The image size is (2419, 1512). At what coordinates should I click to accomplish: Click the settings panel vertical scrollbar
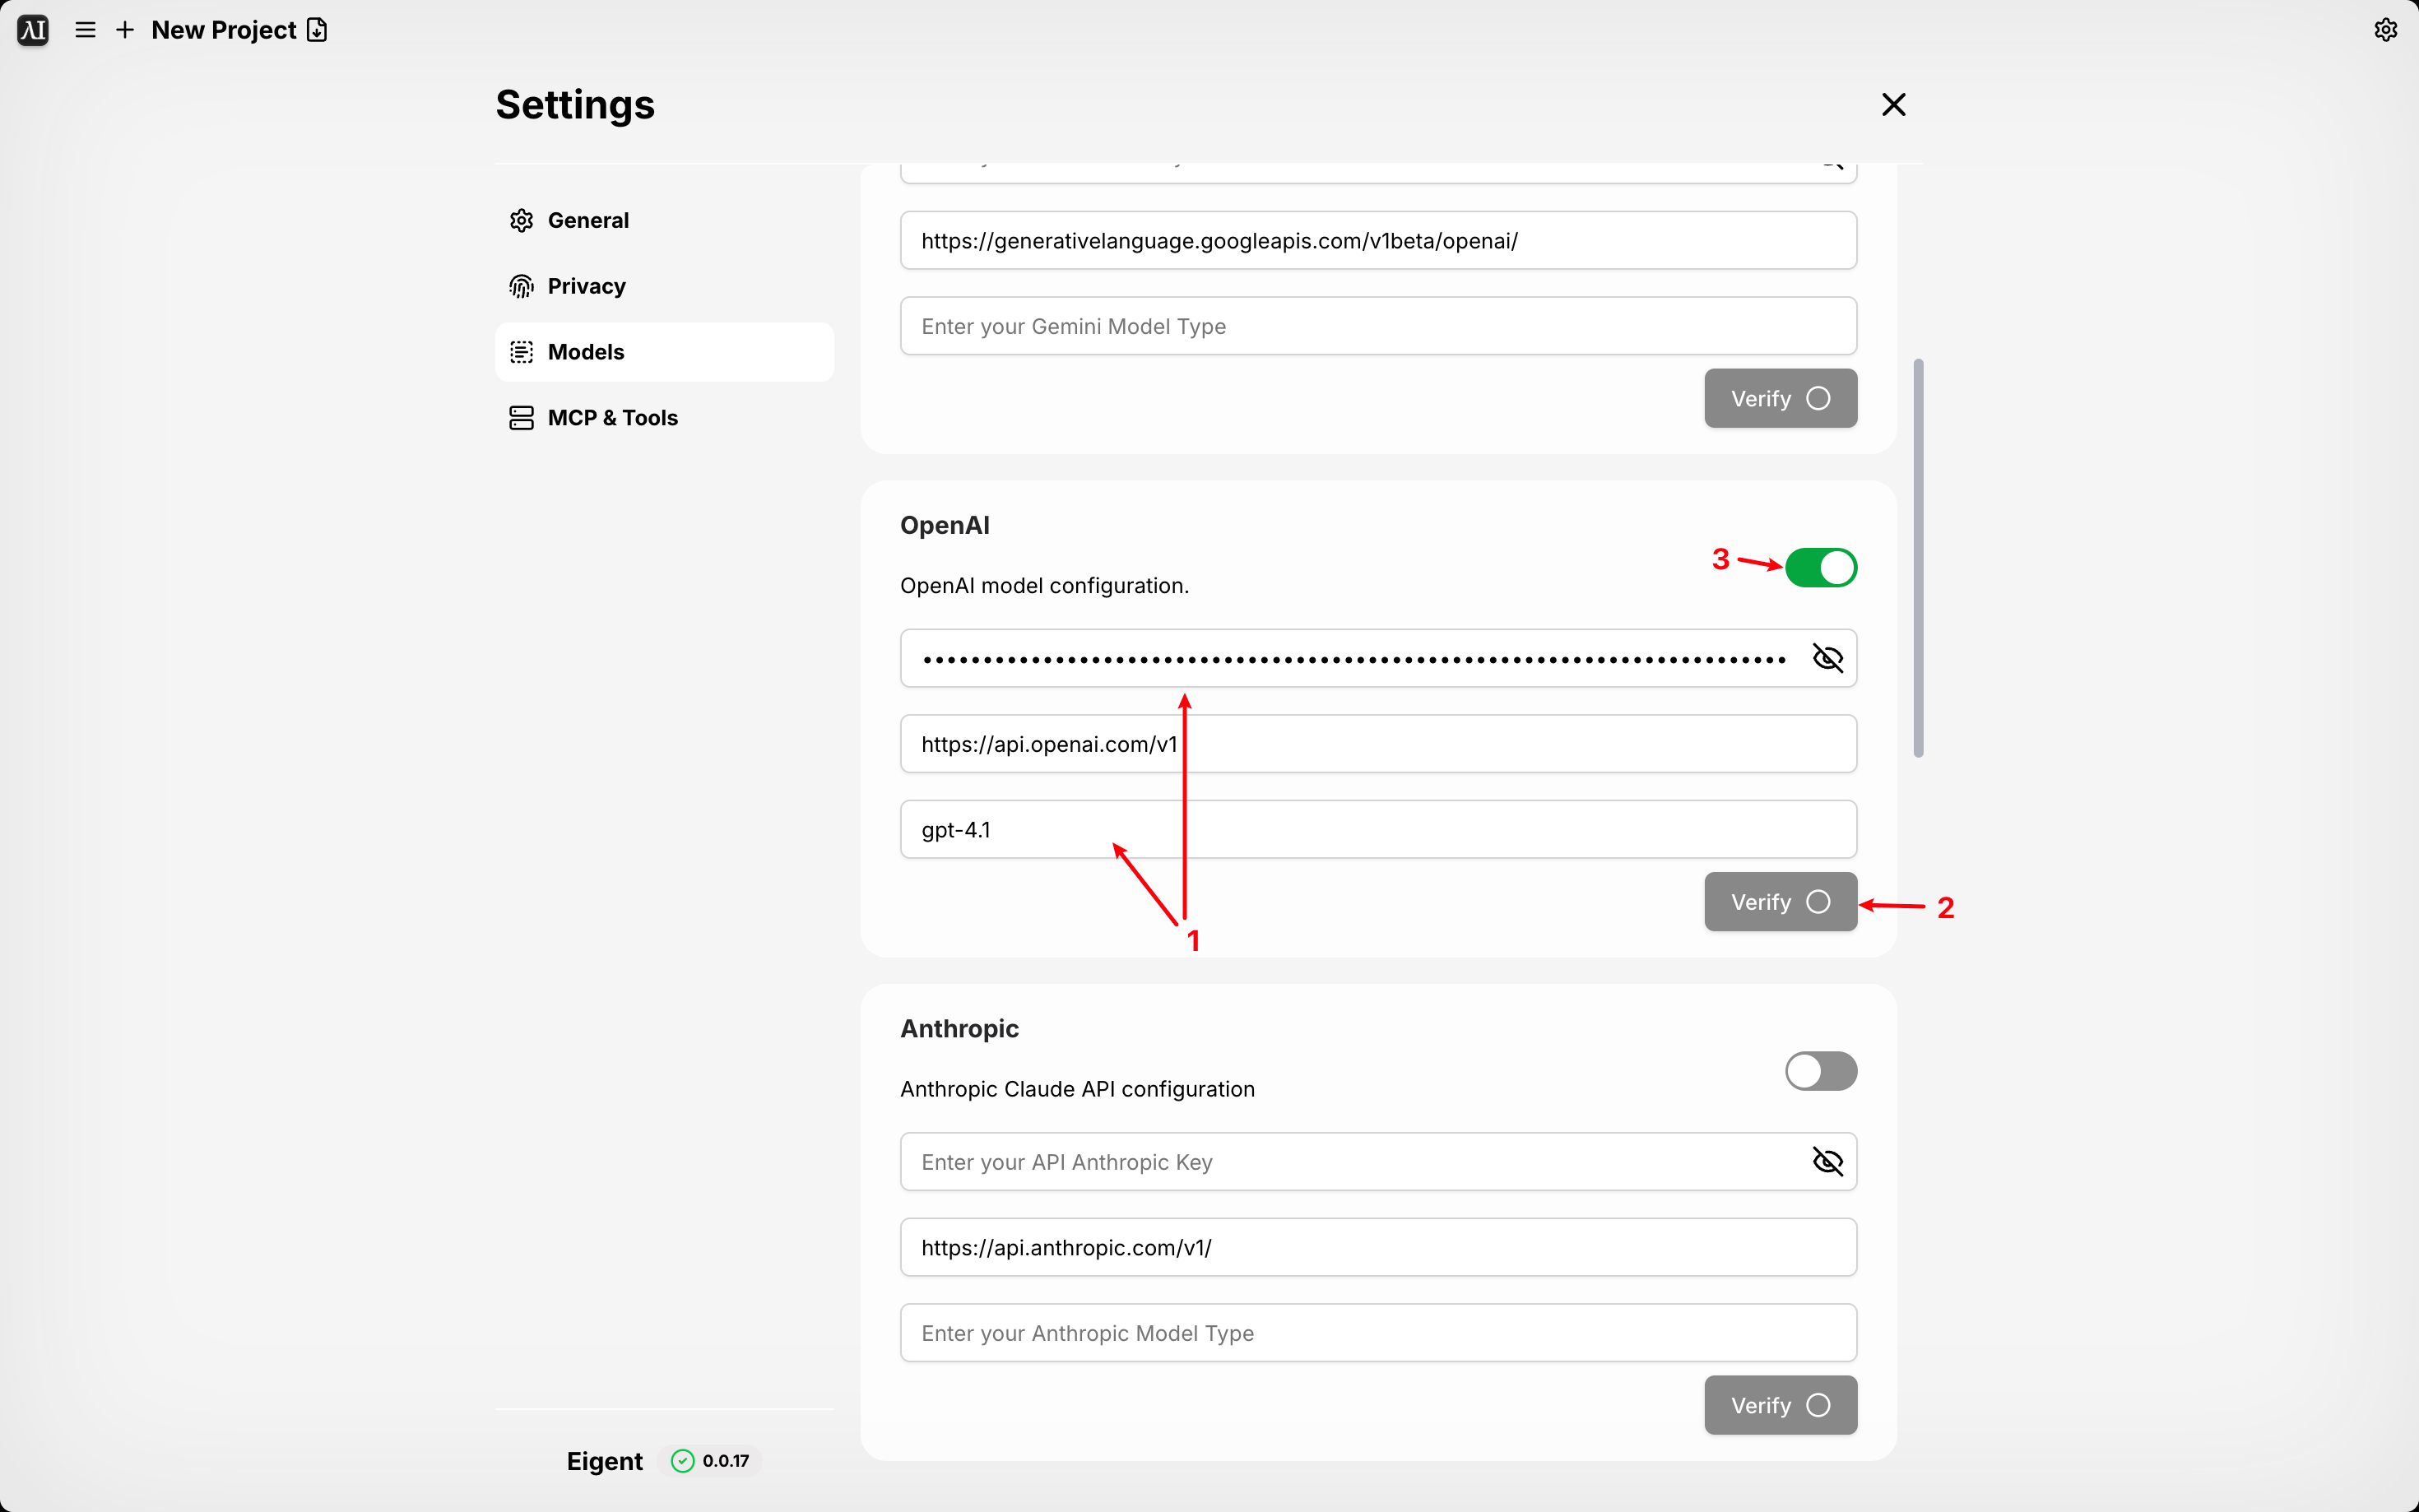1918,557
